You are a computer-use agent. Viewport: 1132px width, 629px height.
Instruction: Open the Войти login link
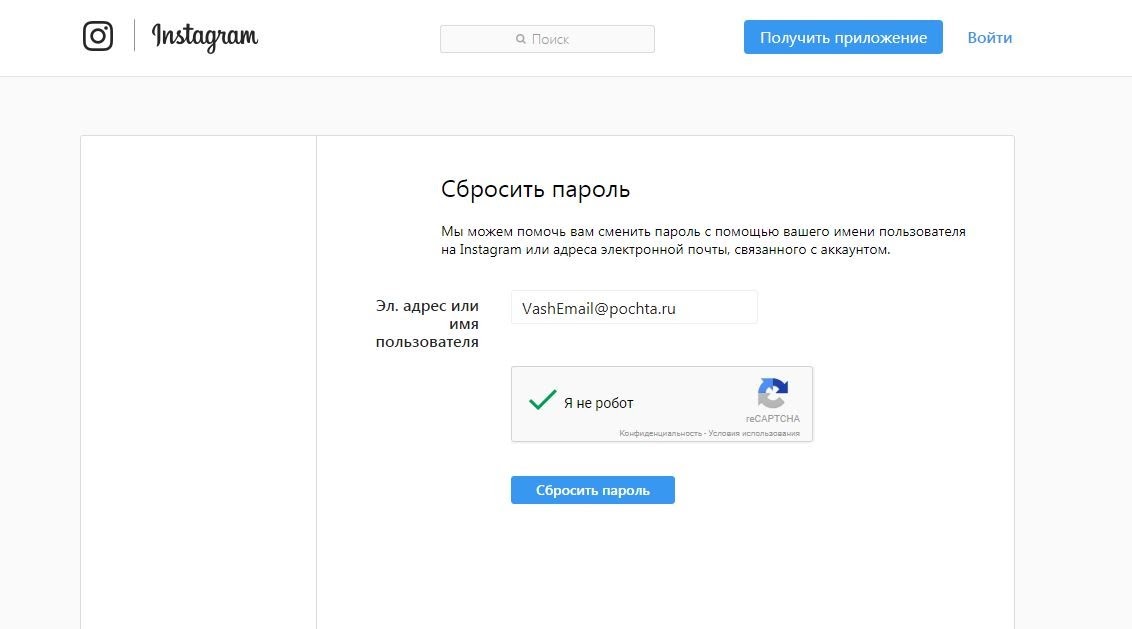[x=990, y=38]
